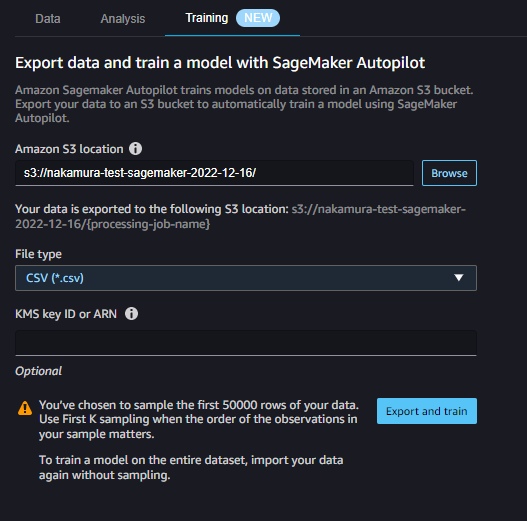
Task: Click the exported S3 path text
Action: point(240,216)
